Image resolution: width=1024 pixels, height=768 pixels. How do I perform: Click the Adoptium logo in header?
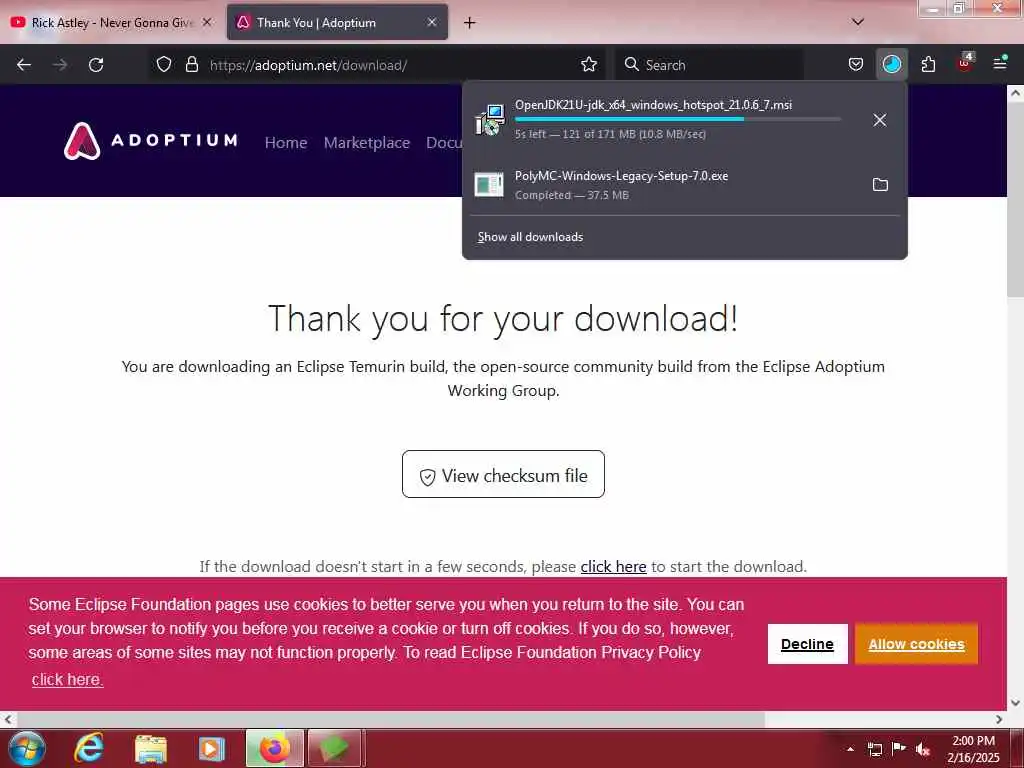[151, 140]
